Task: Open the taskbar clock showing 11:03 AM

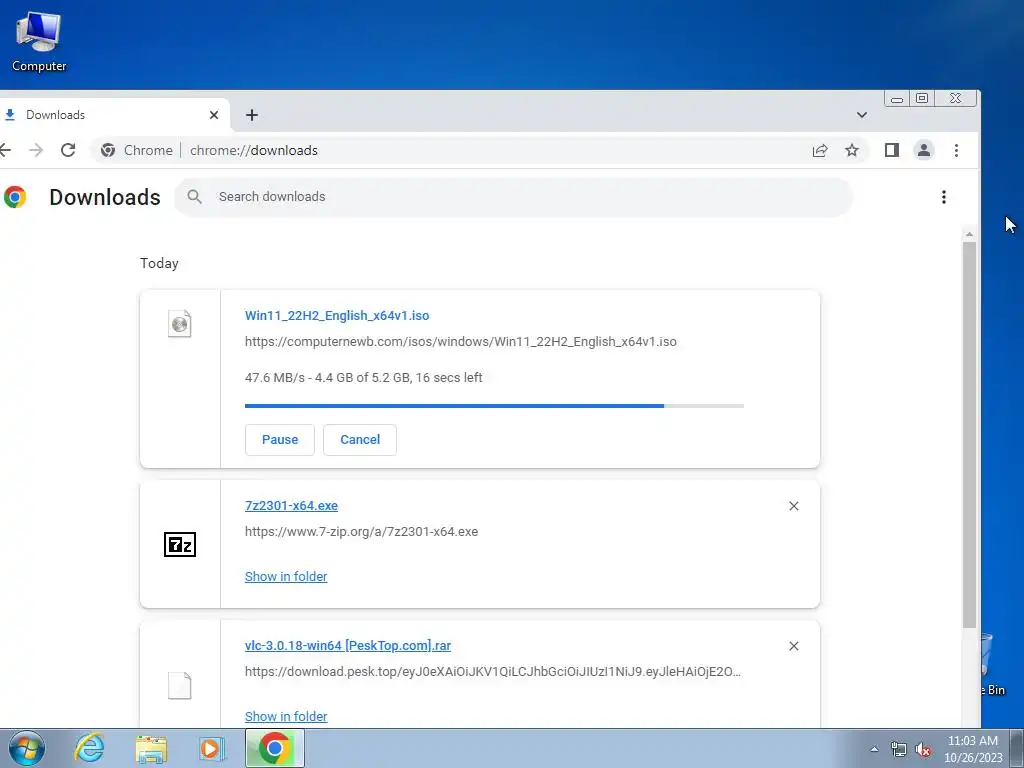Action: tap(972, 749)
